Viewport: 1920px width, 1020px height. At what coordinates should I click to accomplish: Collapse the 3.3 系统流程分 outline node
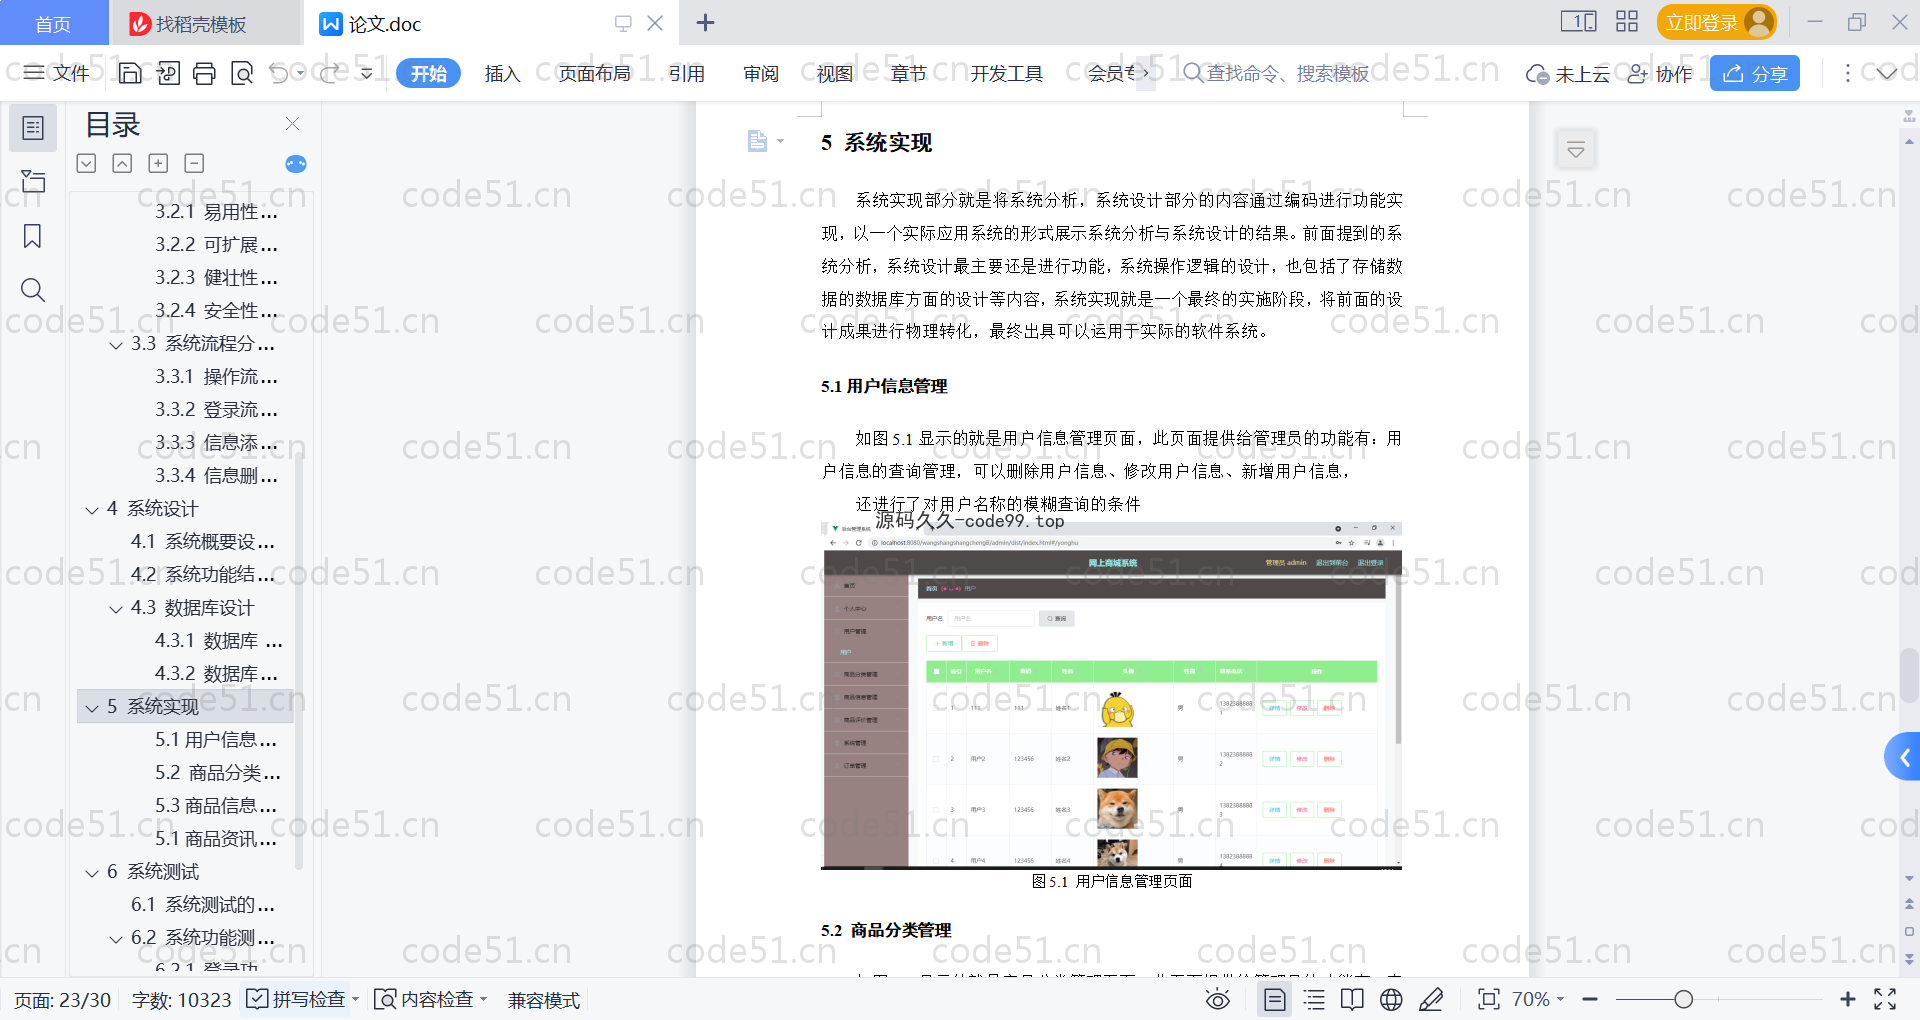pos(116,345)
